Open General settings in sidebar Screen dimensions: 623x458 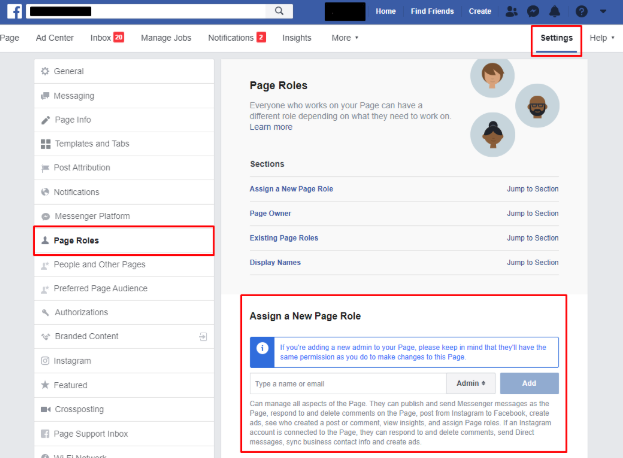(x=124, y=71)
